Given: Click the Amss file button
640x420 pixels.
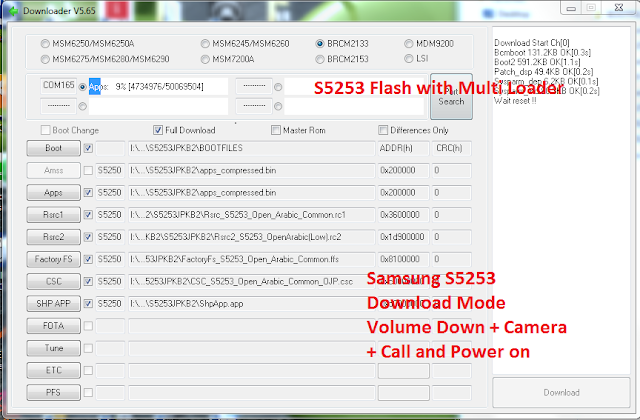Looking at the screenshot, I should [x=53, y=171].
